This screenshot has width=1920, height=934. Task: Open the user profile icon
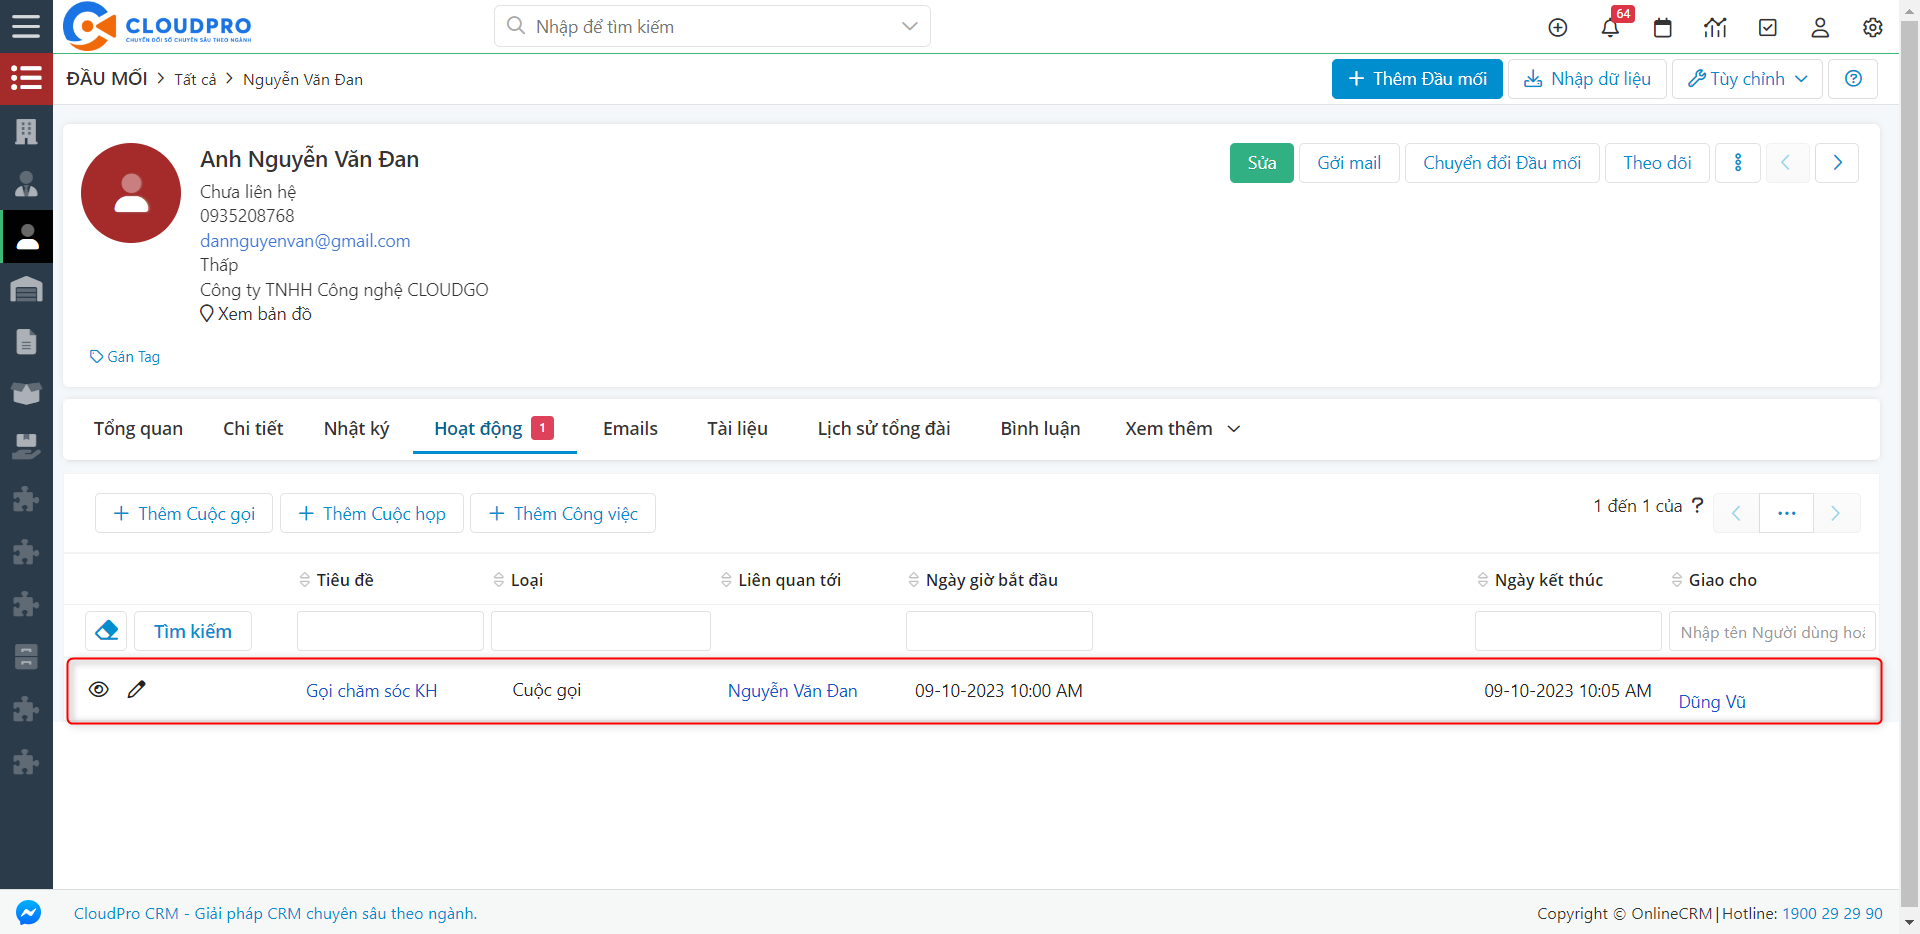point(1820,28)
